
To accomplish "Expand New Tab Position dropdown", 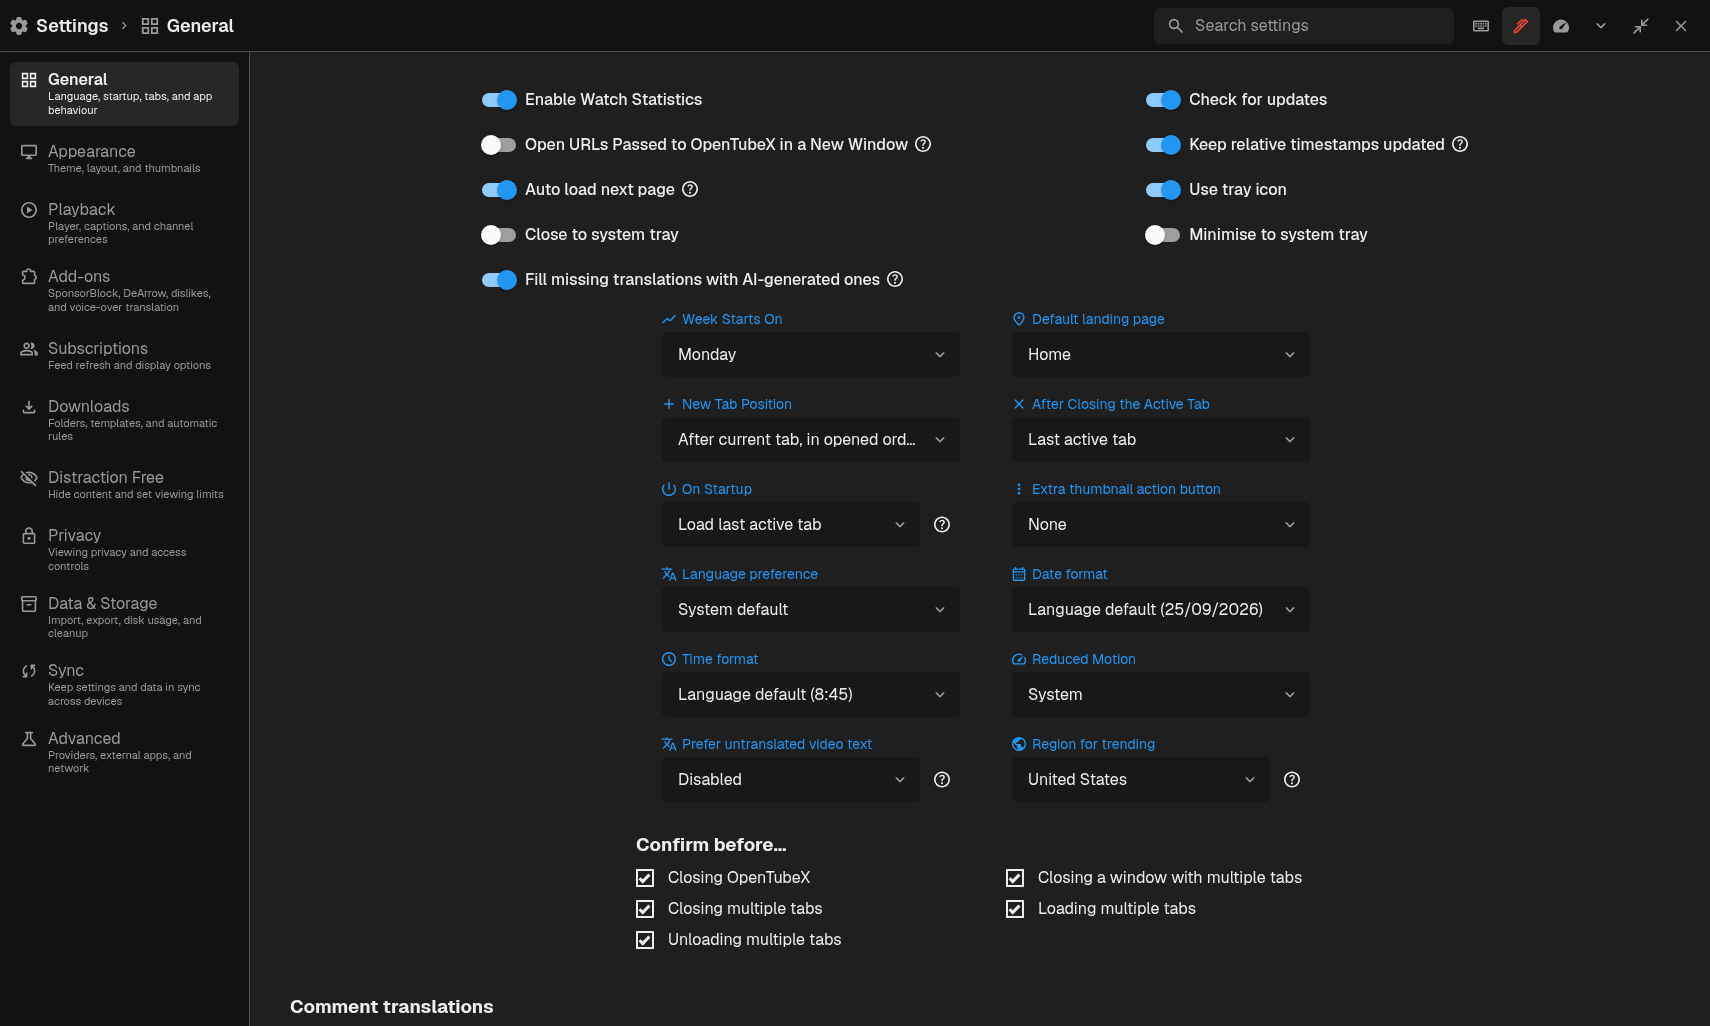I will pos(811,440).
